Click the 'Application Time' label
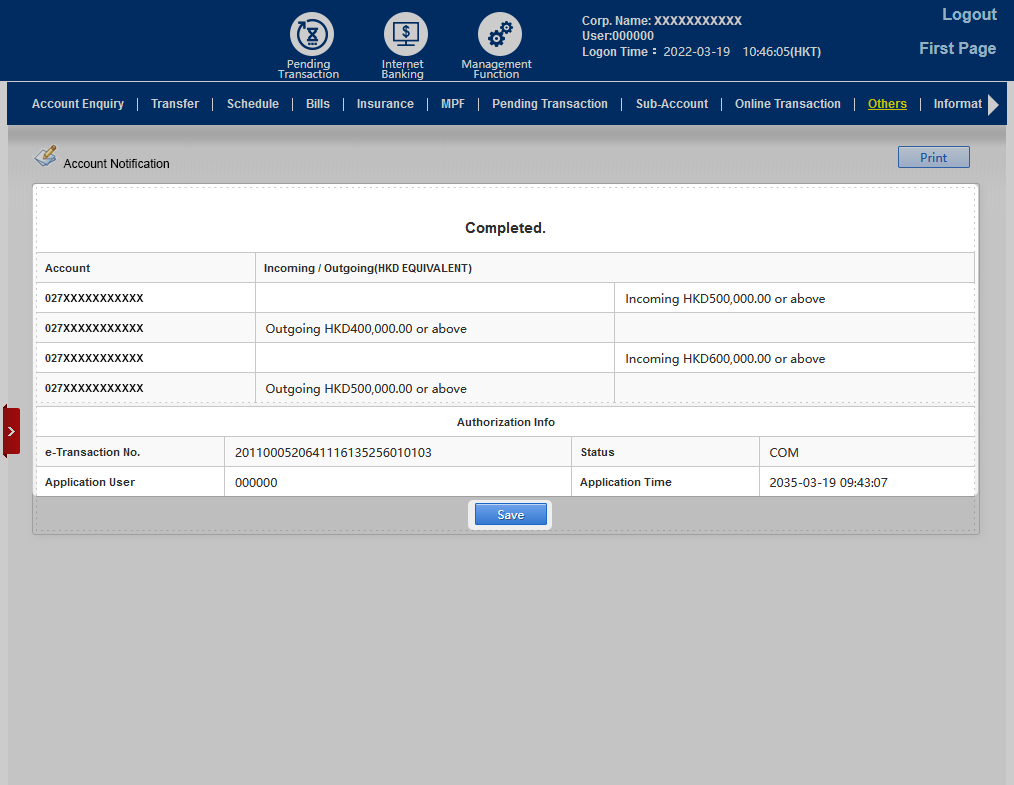This screenshot has height=785, width=1014. pos(625,482)
